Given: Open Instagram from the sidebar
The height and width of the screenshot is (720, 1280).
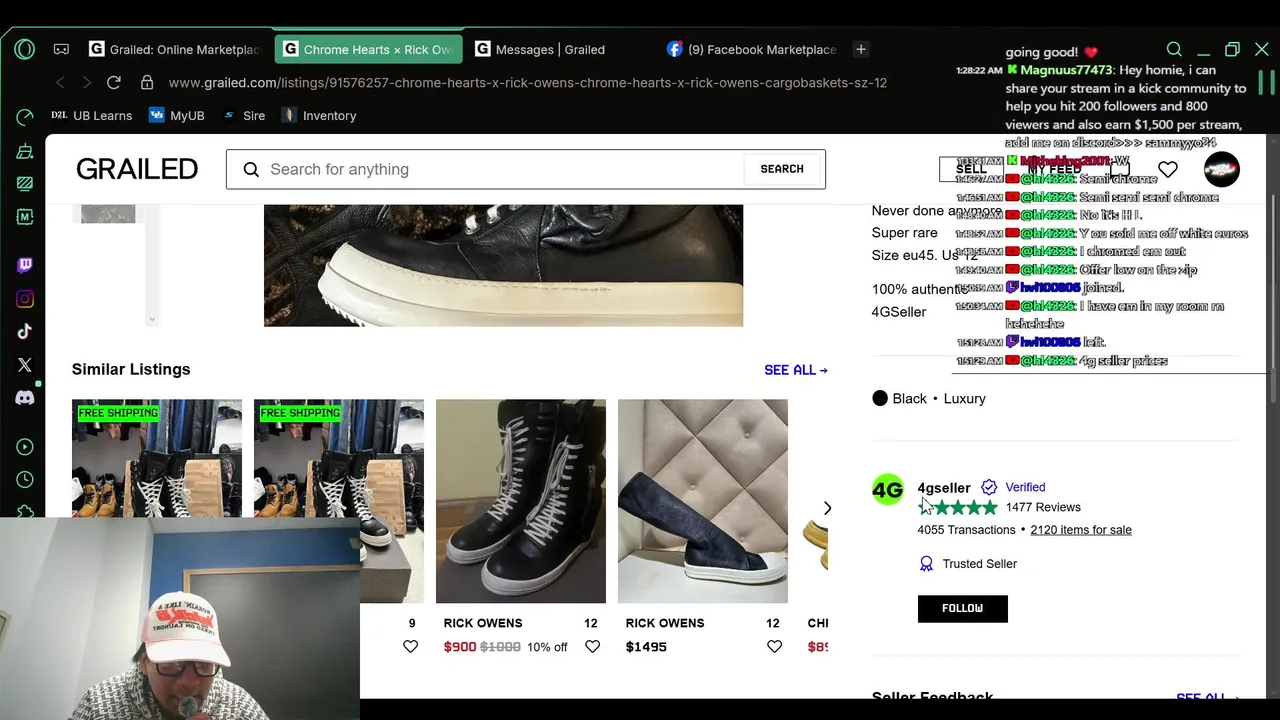Looking at the screenshot, I should [x=25, y=299].
